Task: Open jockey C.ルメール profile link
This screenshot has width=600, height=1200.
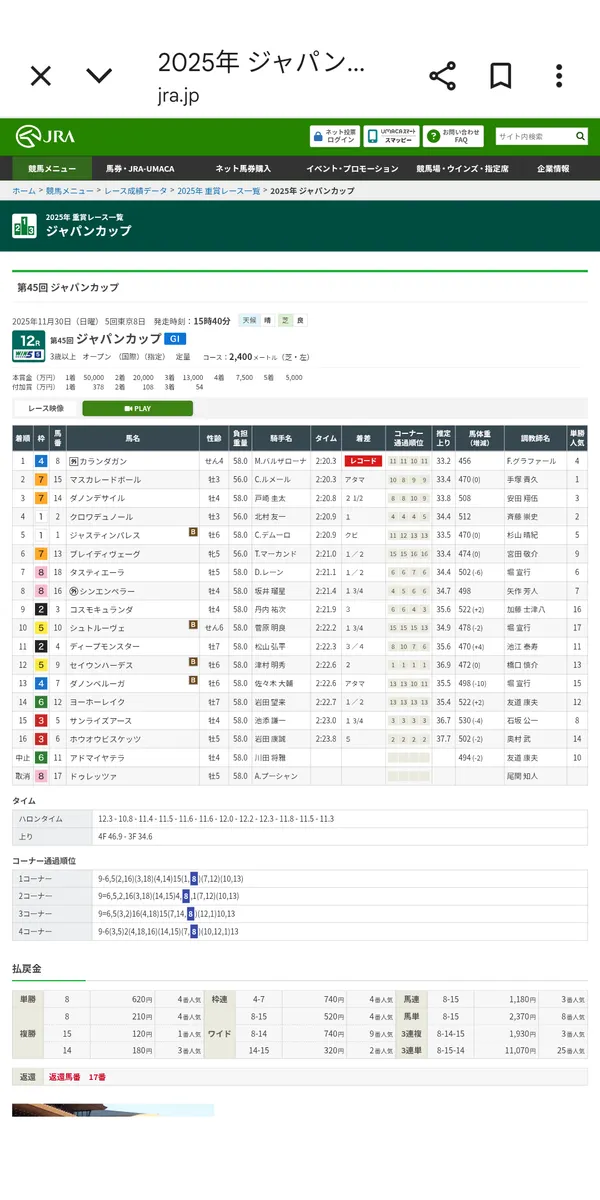Action: pos(272,480)
